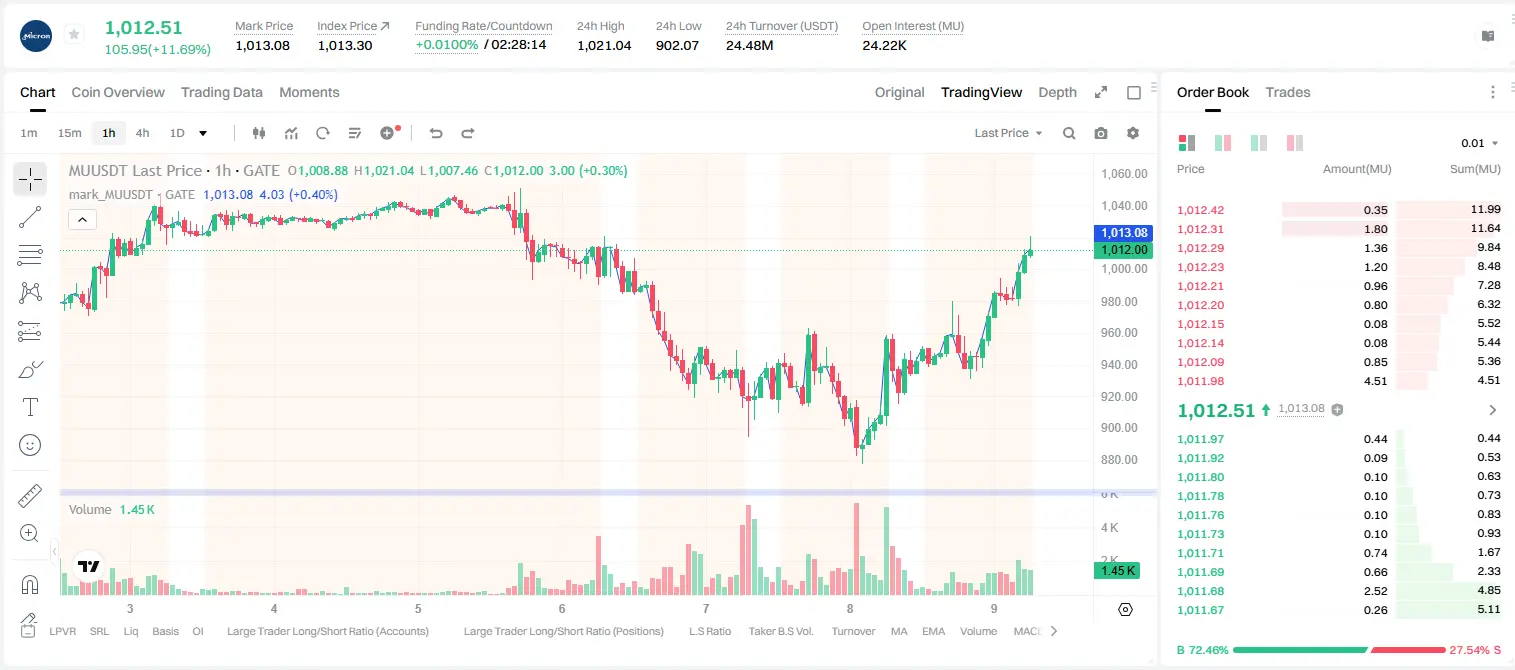Click the B/S ratio bar below the order book

tap(1339, 650)
